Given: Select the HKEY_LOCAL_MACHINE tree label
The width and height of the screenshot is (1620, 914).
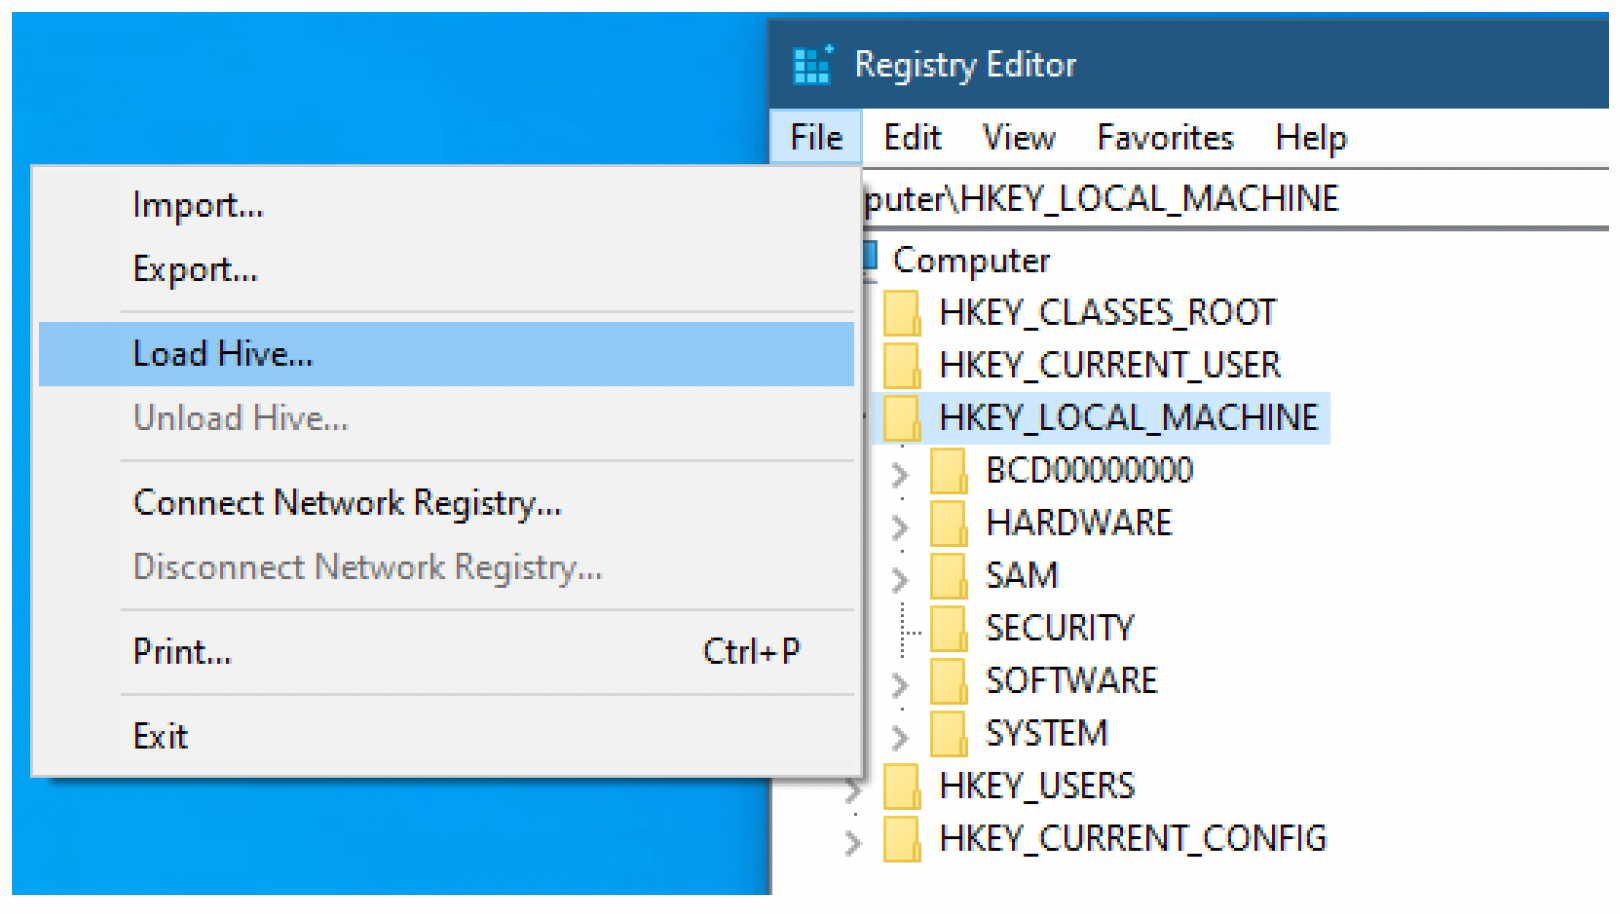Looking at the screenshot, I should (1128, 418).
